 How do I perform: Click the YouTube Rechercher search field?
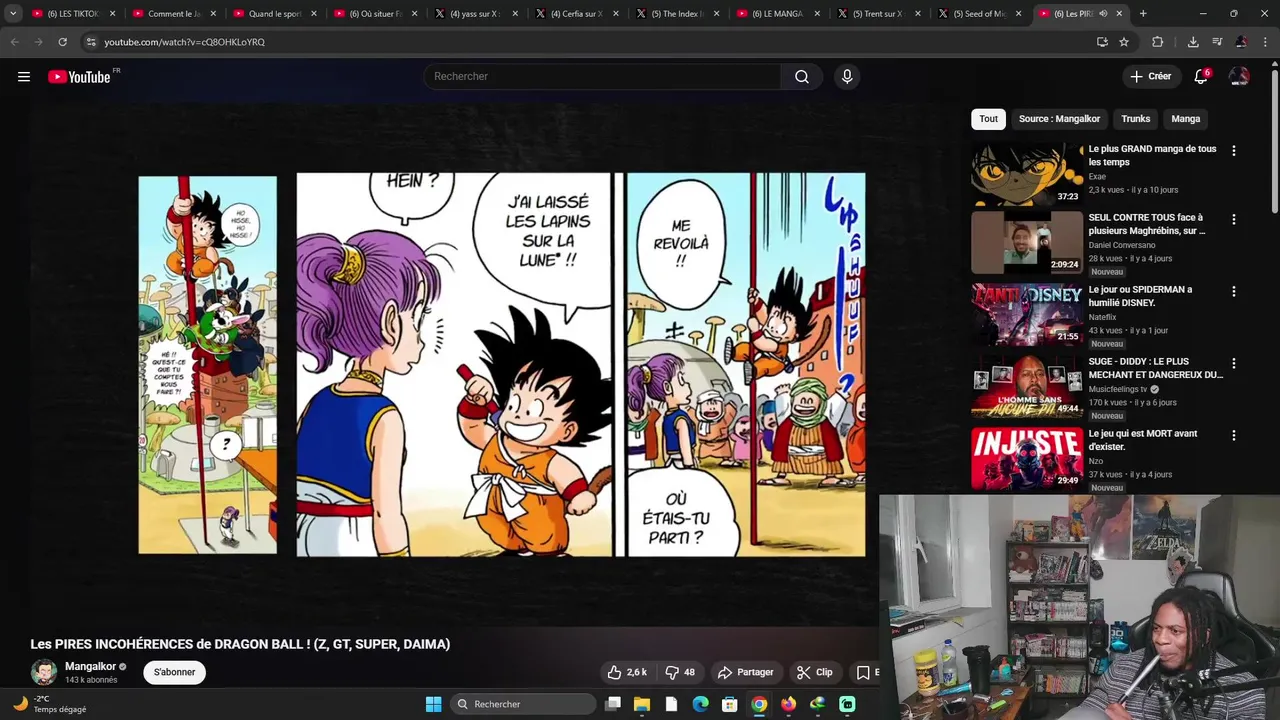point(602,77)
